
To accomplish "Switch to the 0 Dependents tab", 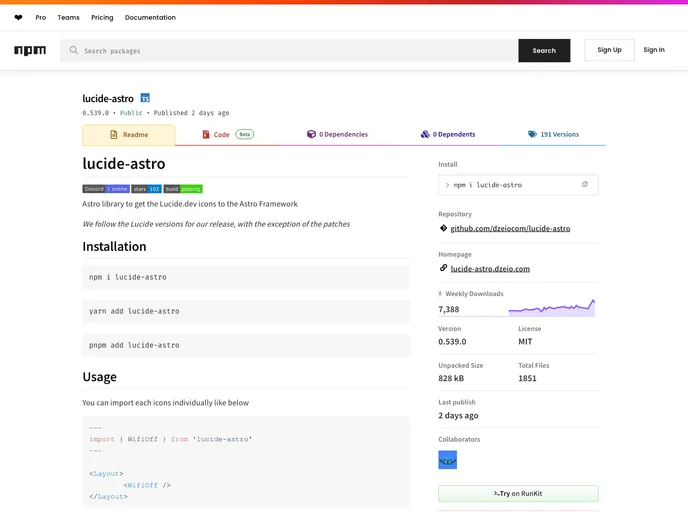I will (448, 134).
